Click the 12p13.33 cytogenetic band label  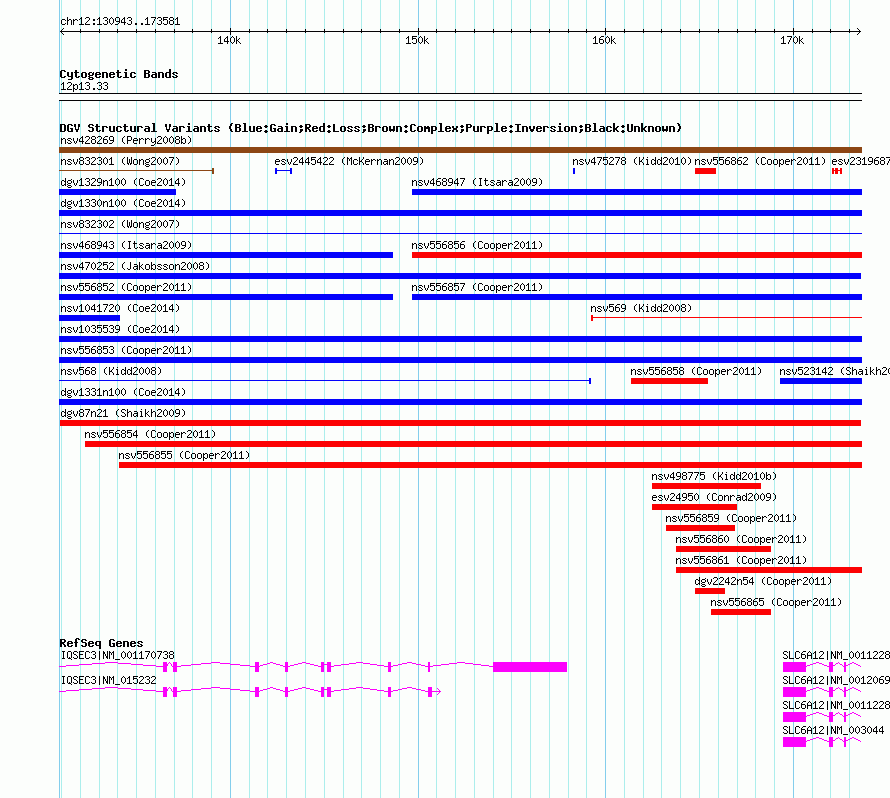click(84, 86)
